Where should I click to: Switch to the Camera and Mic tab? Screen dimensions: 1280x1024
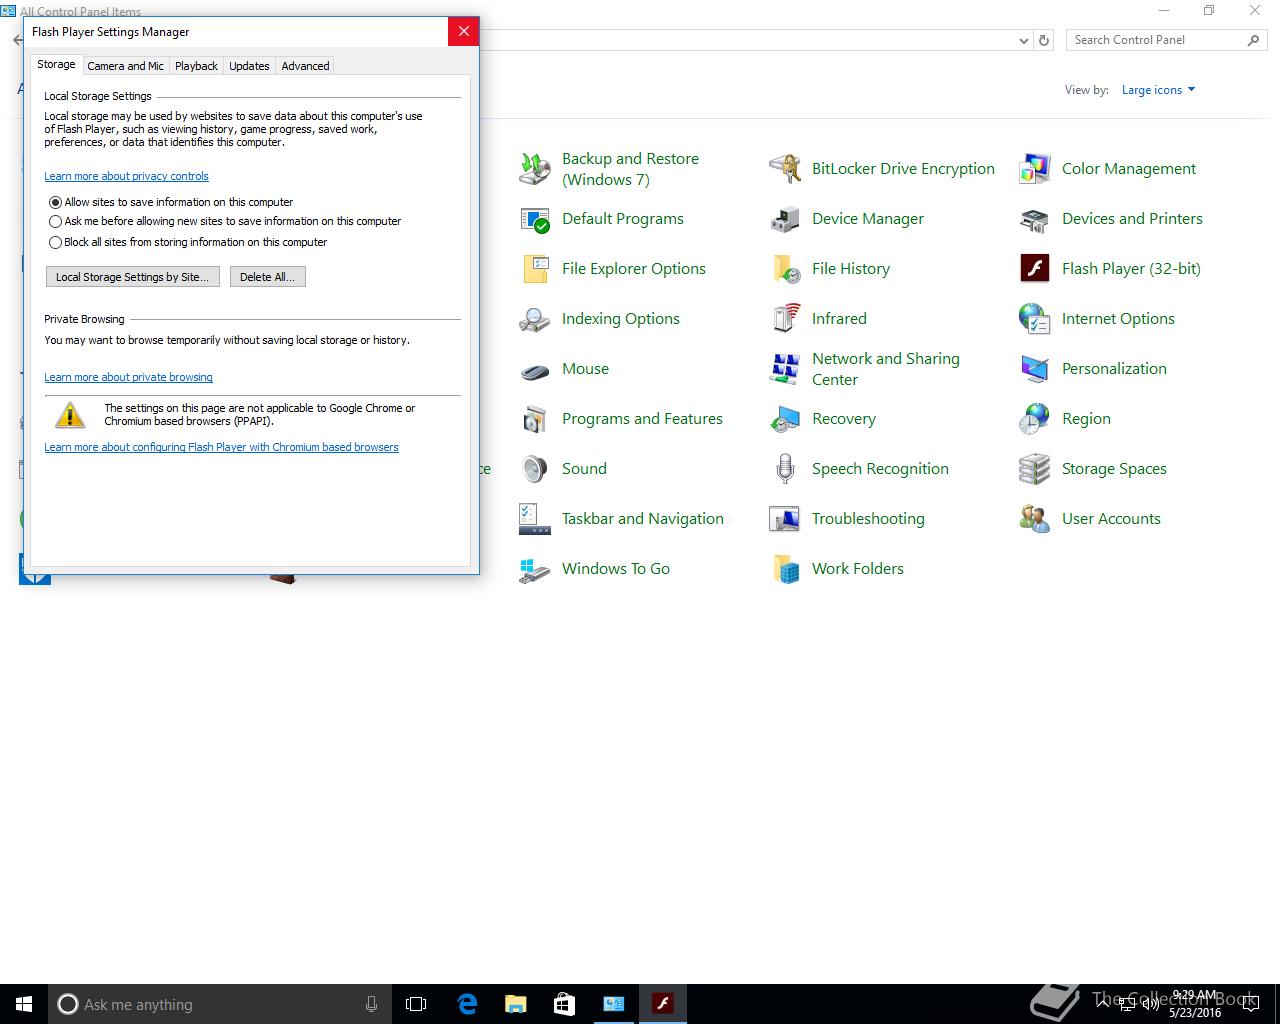click(125, 66)
